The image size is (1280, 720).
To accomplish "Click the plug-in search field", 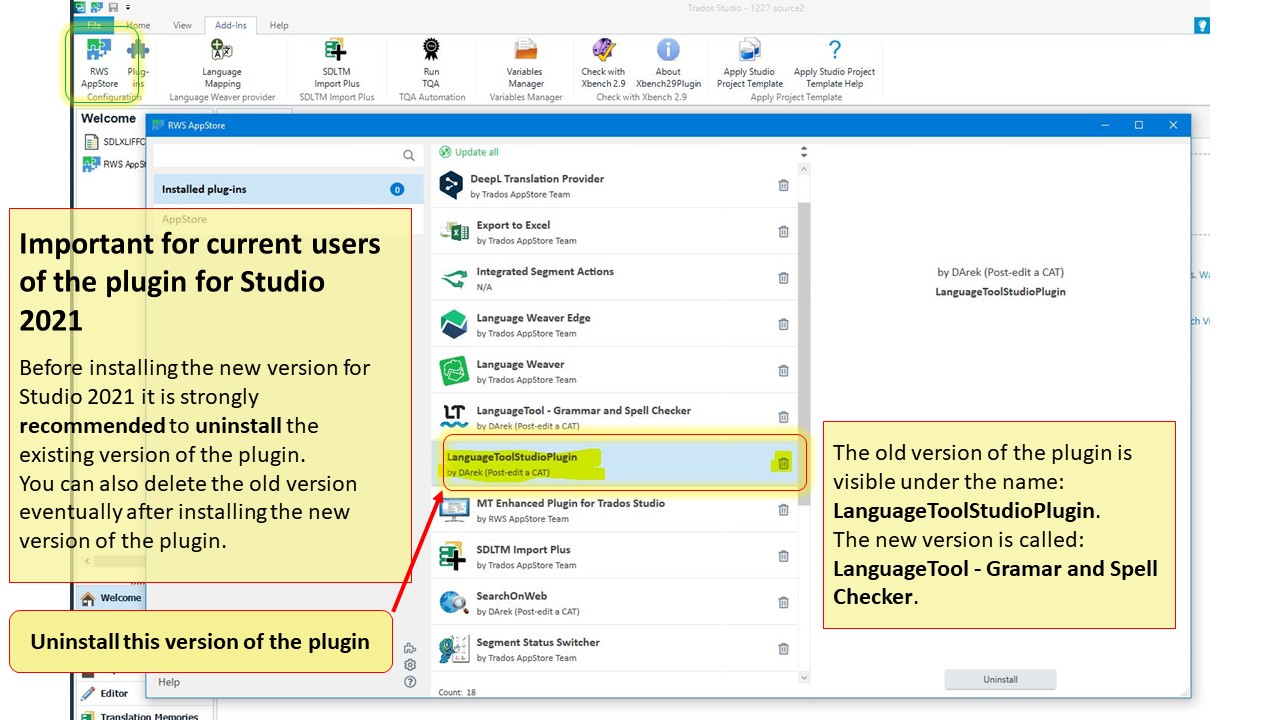I will coord(278,155).
